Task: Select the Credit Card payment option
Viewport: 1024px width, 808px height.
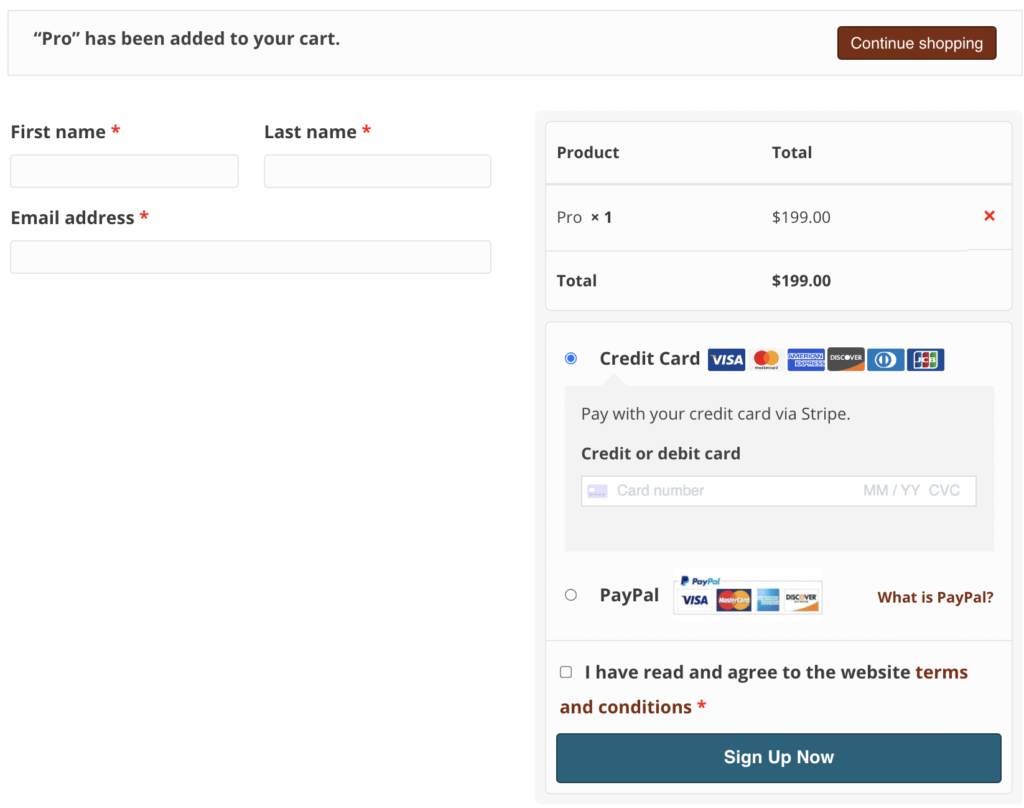Action: pos(571,358)
